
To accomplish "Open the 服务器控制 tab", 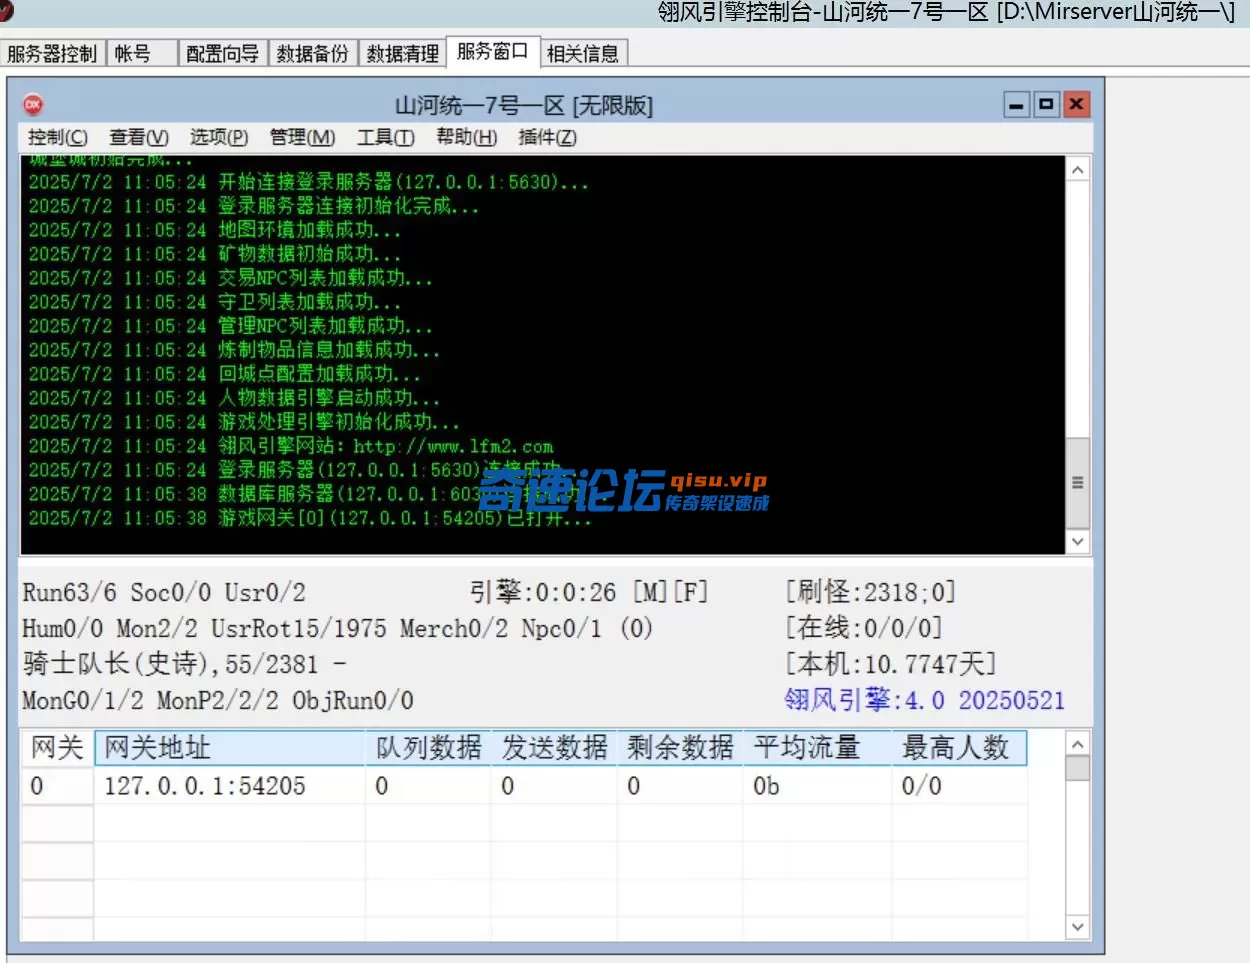I will (x=52, y=53).
